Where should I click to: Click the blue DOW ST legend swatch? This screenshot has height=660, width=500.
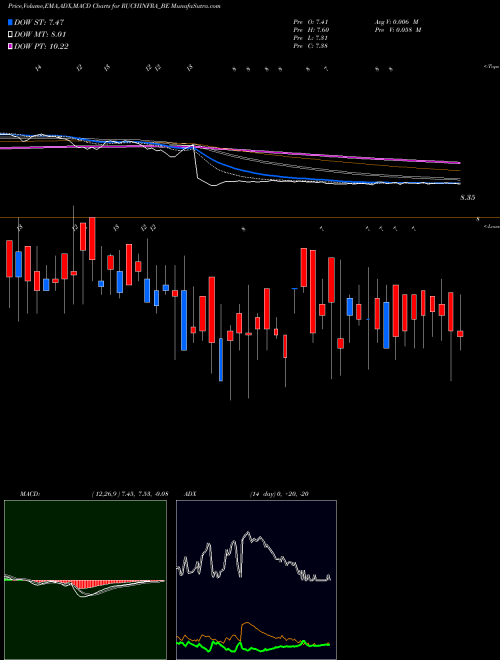click(10, 22)
